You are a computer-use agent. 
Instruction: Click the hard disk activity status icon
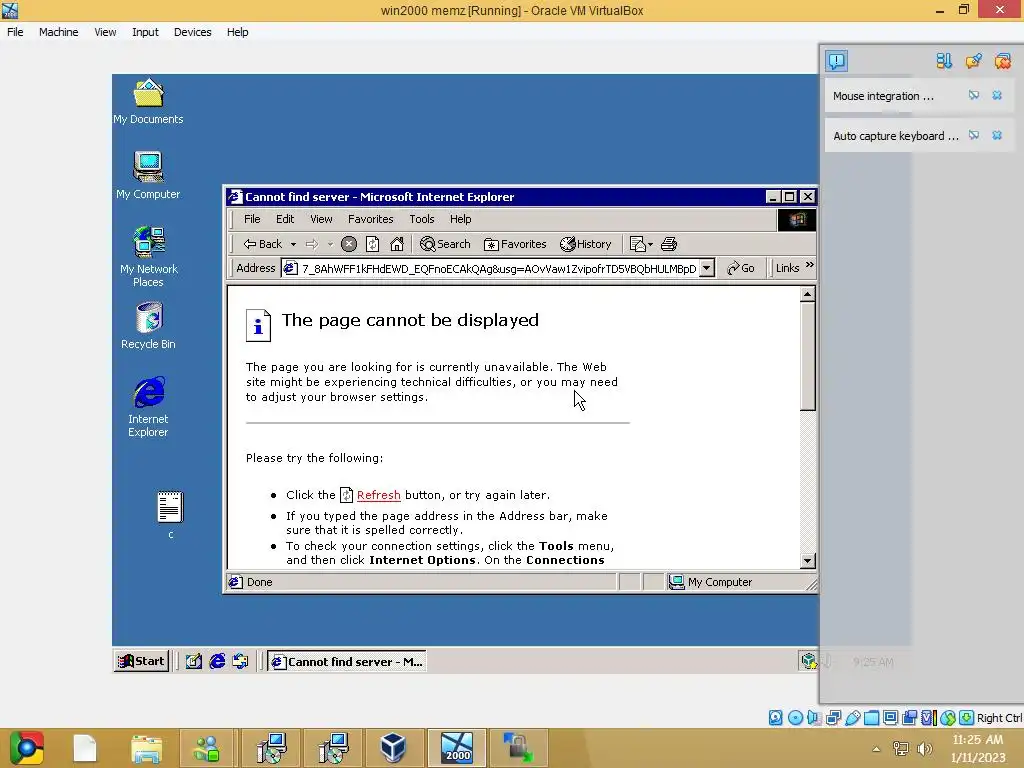click(x=775, y=718)
